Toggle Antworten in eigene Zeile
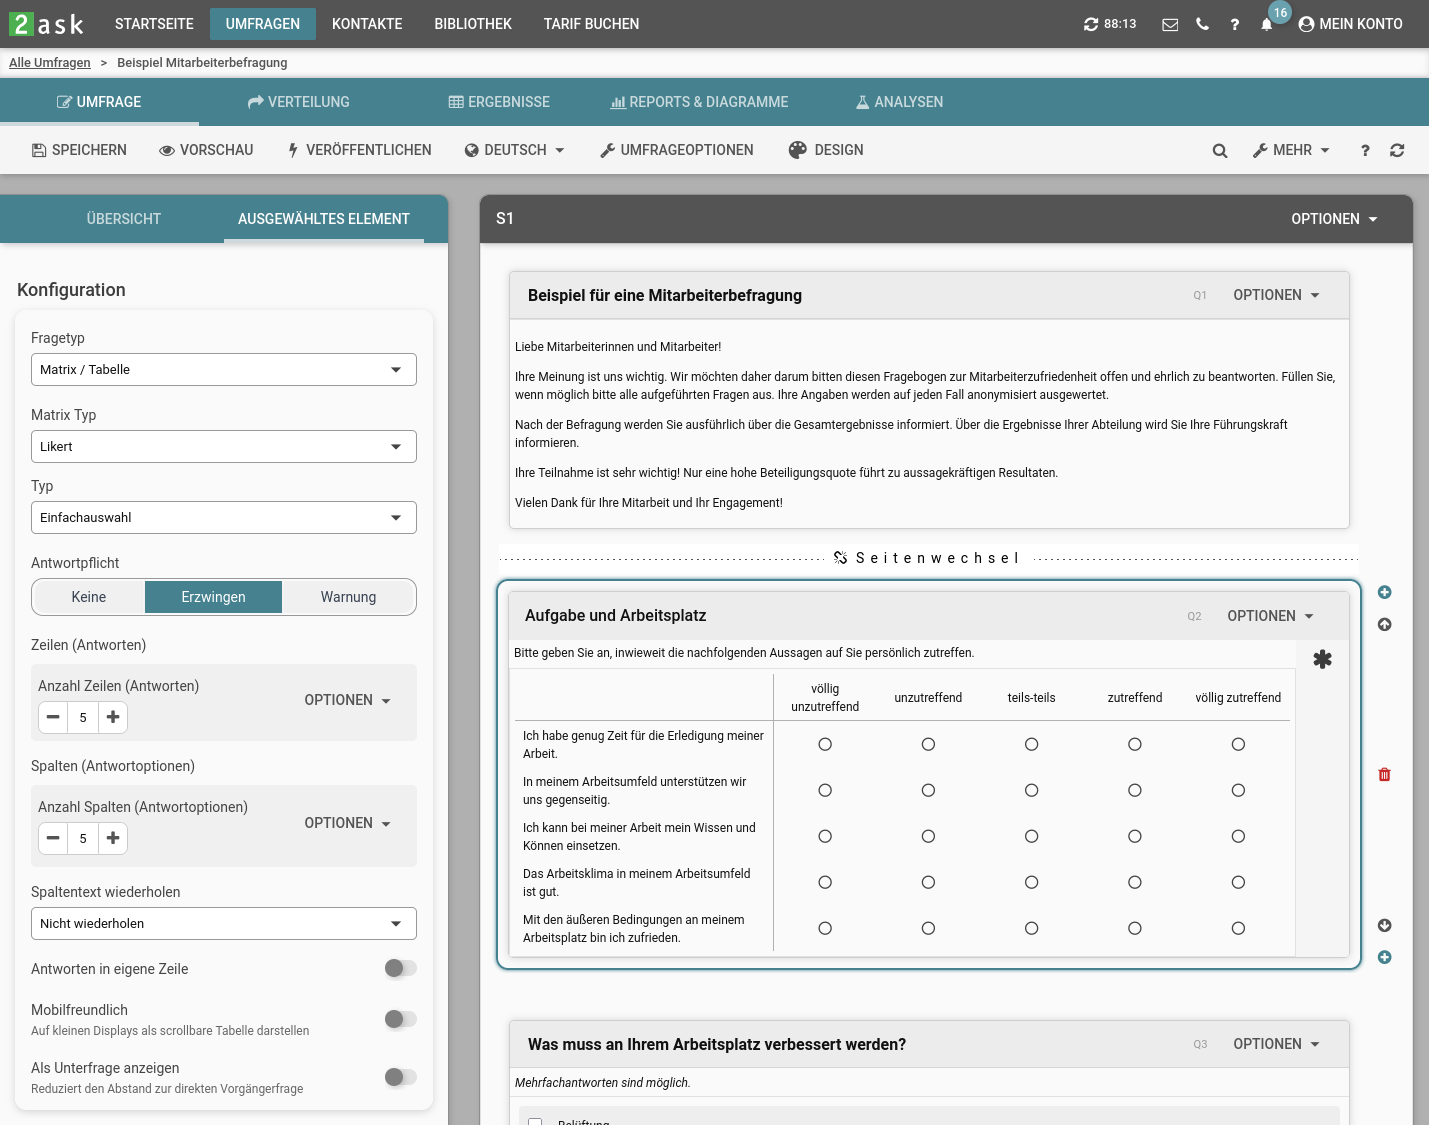Screen dimensions: 1429x1125 point(400,968)
